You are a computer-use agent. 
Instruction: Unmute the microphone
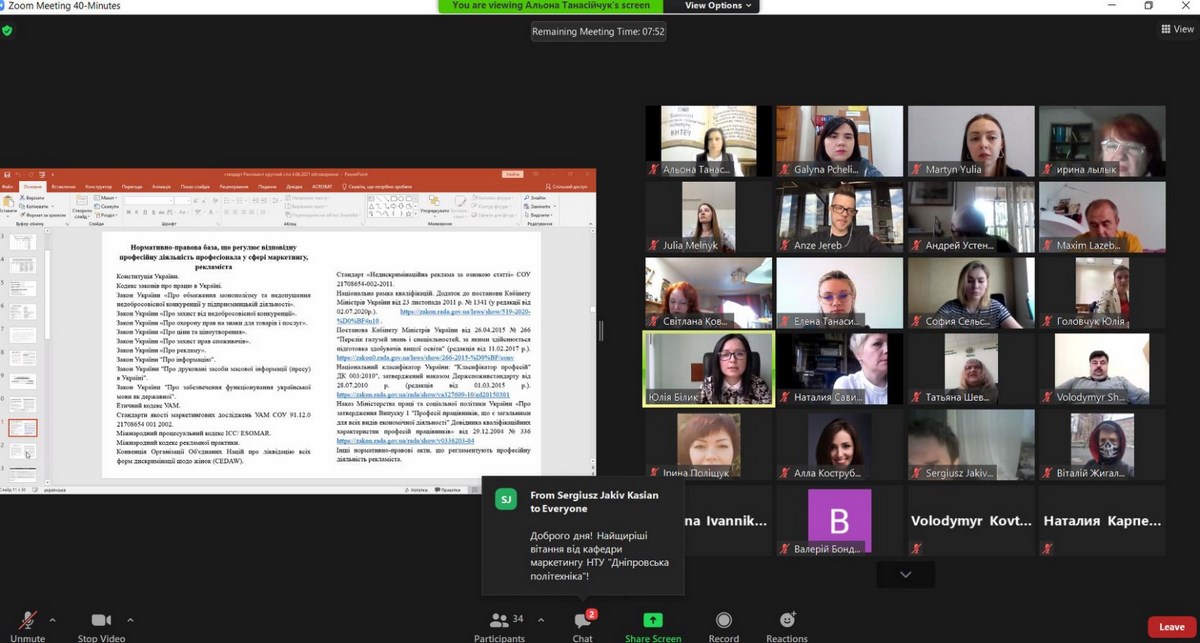pyautogui.click(x=27, y=625)
